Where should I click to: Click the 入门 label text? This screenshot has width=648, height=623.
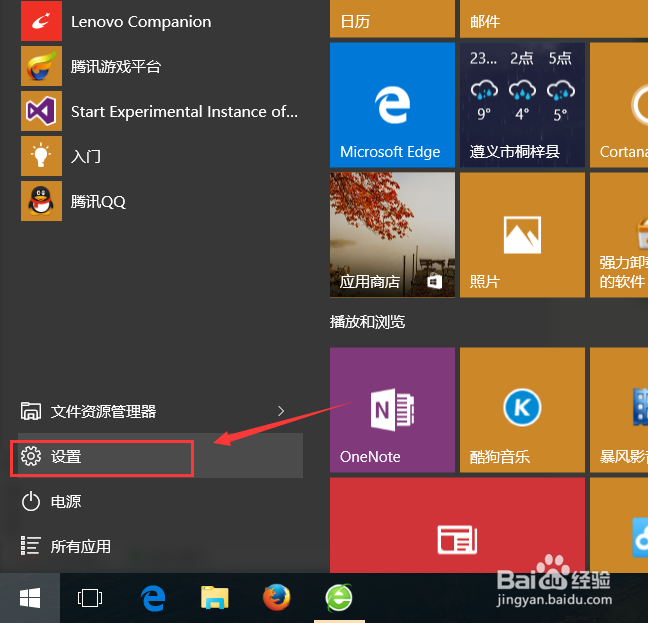click(x=86, y=157)
